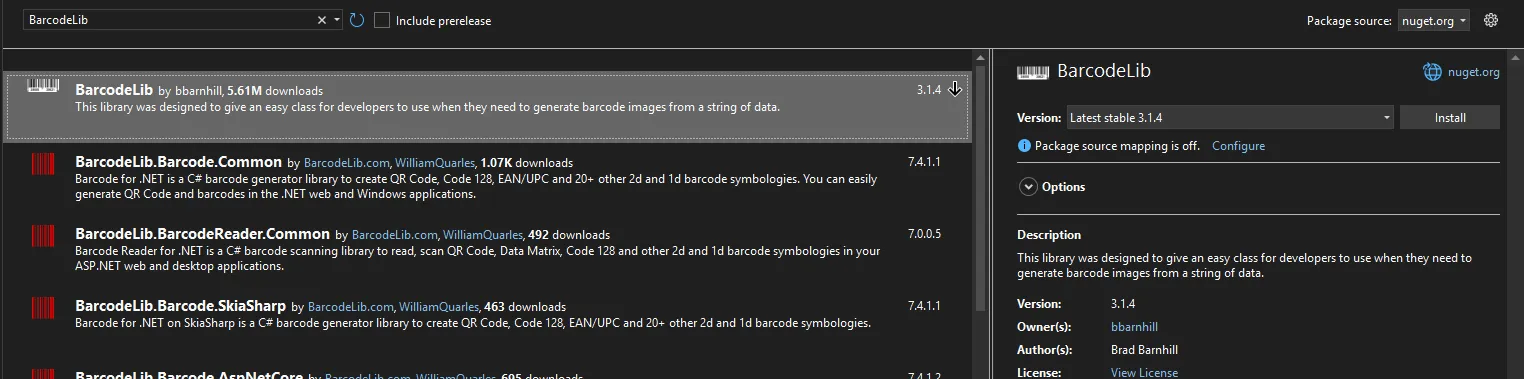The height and width of the screenshot is (379, 1524).
Task: Open the Version Latest stable 3.1.4 dropdown
Action: [1229, 118]
